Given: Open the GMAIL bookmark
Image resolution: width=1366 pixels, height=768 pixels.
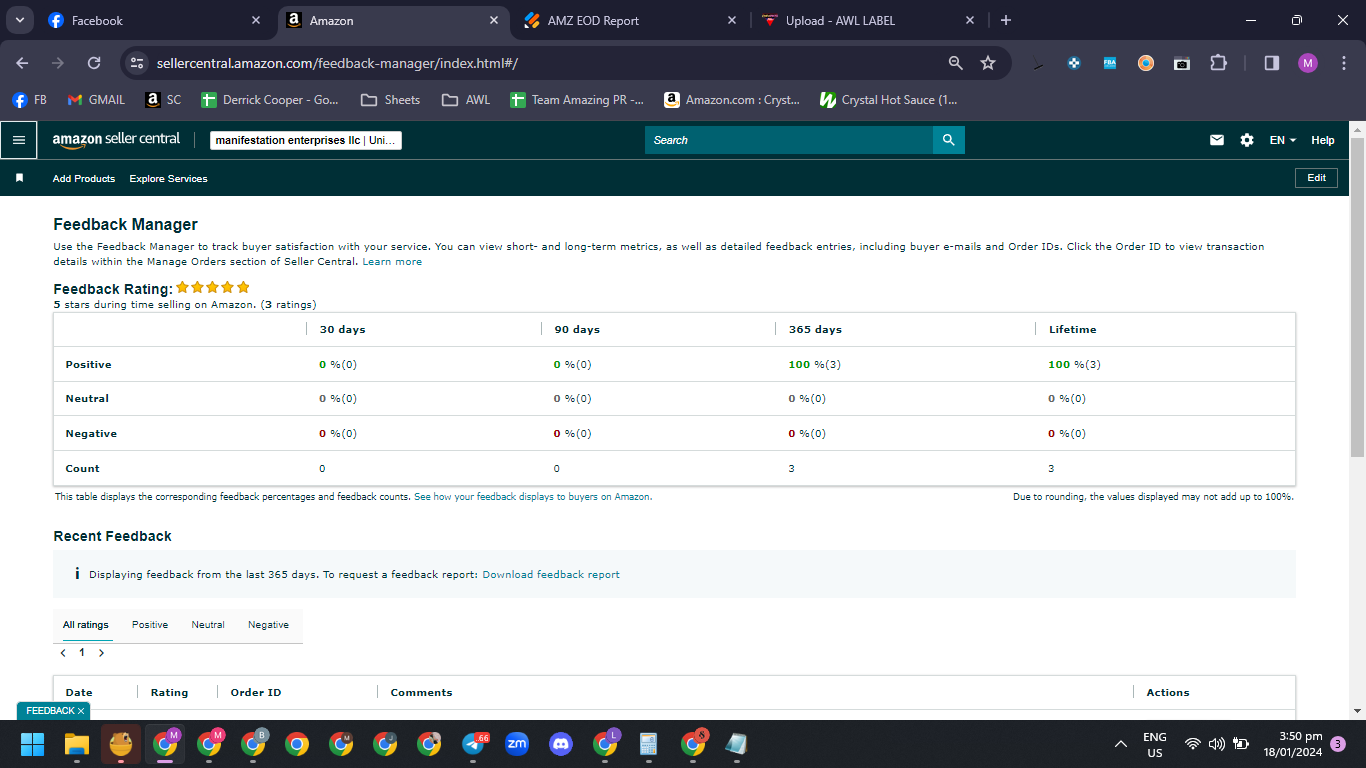Looking at the screenshot, I should tap(96, 100).
